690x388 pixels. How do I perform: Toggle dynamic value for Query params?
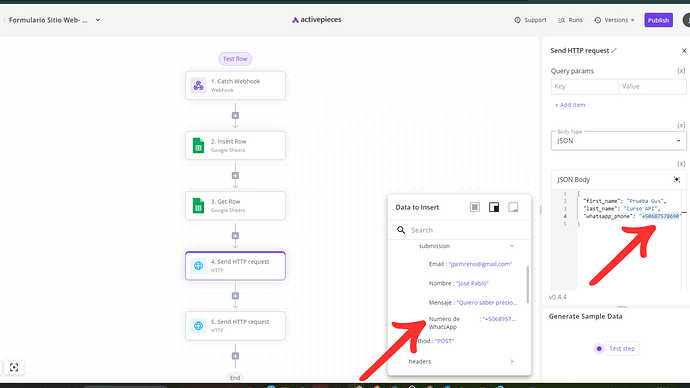[681, 71]
